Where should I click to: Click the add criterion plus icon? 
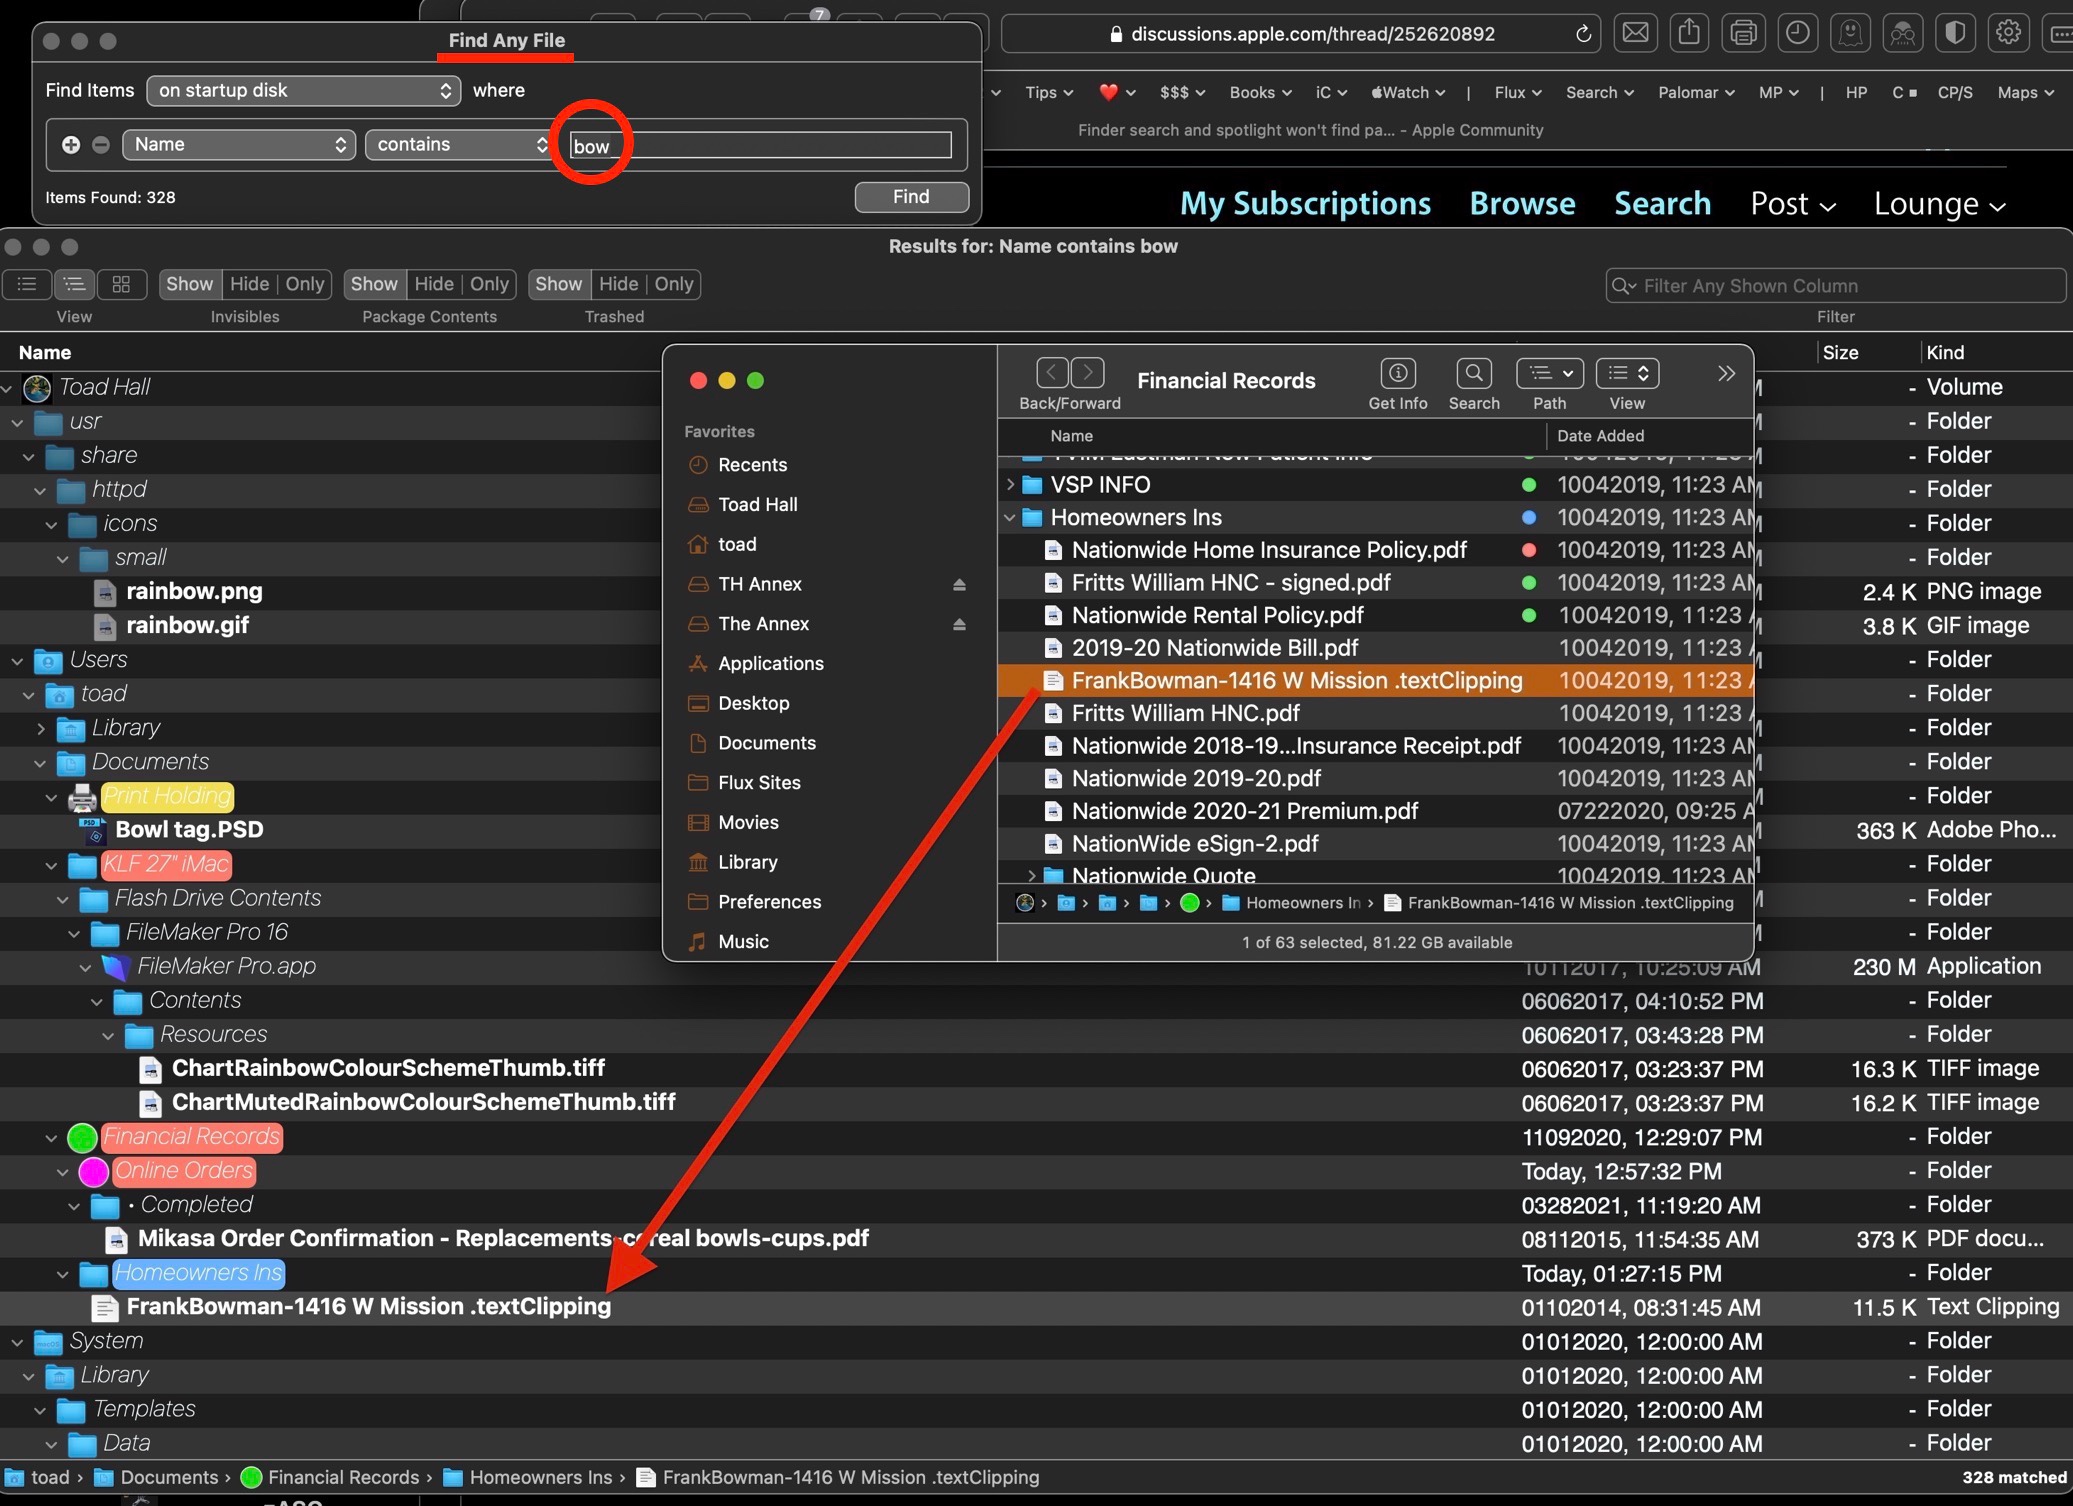click(71, 144)
